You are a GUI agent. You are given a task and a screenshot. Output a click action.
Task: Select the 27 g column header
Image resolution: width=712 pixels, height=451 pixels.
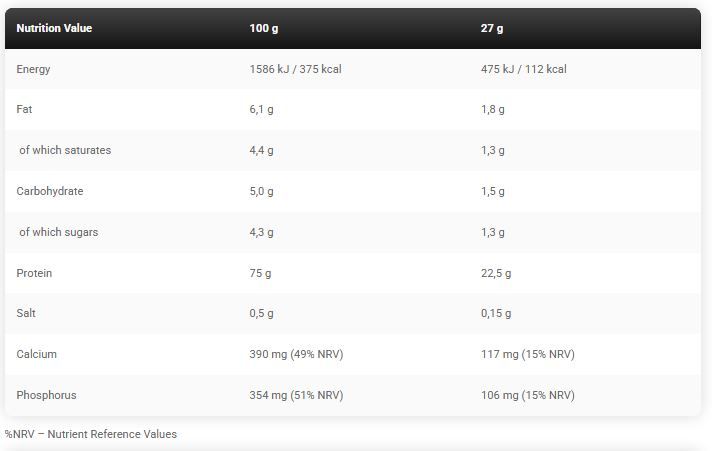pos(492,28)
